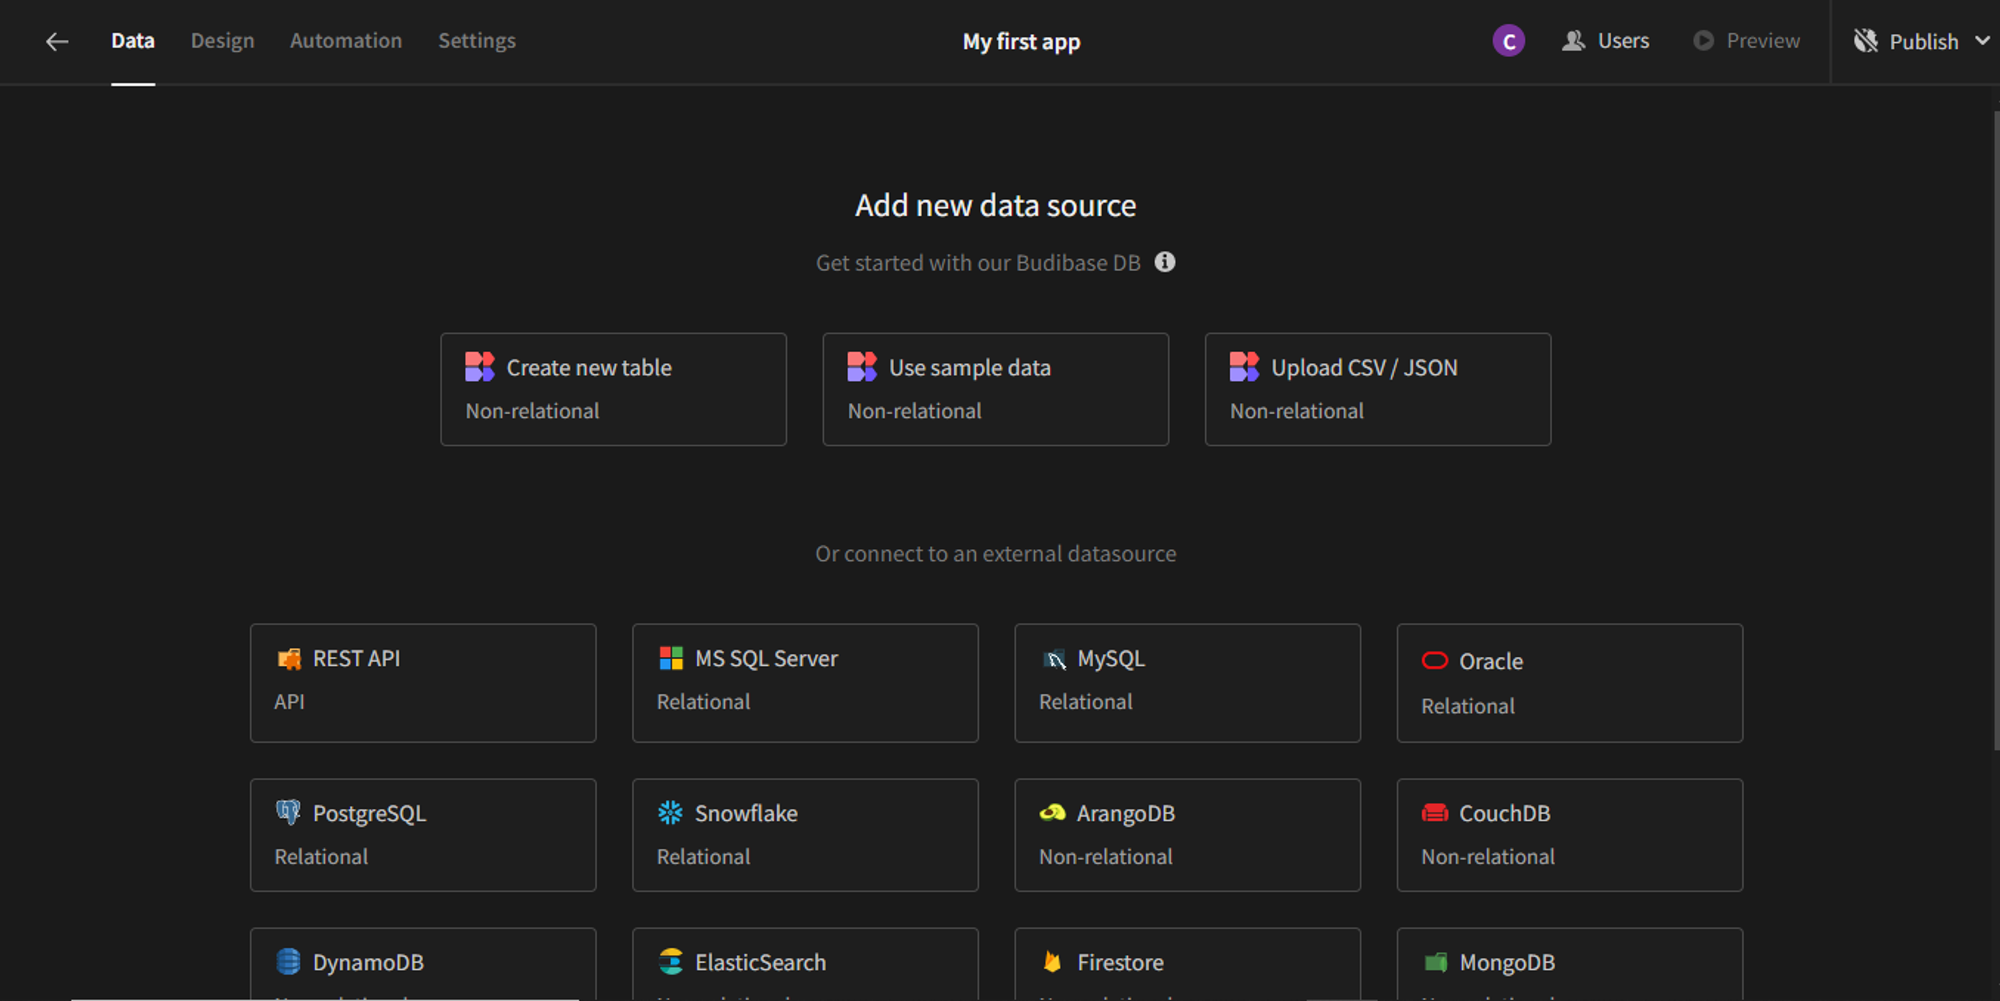Click the Publish button label
The width and height of the screenshot is (2000, 1001).
(x=1924, y=42)
